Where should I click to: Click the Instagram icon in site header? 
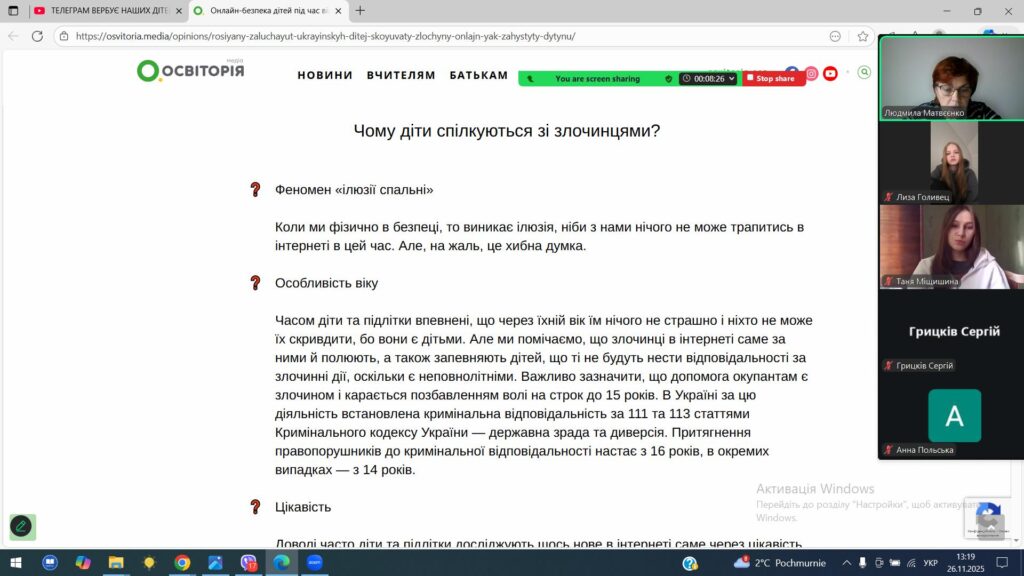pos(811,73)
